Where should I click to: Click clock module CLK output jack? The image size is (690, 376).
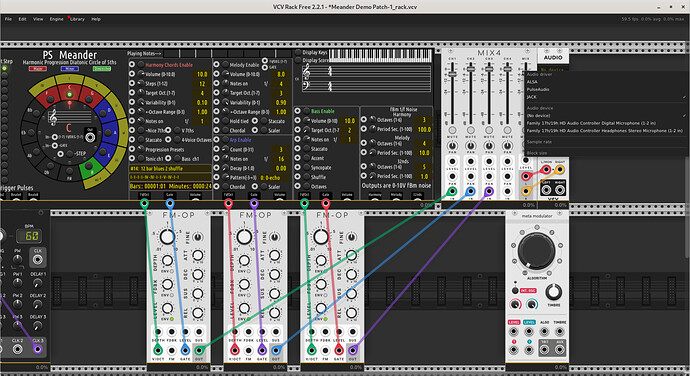[38, 259]
